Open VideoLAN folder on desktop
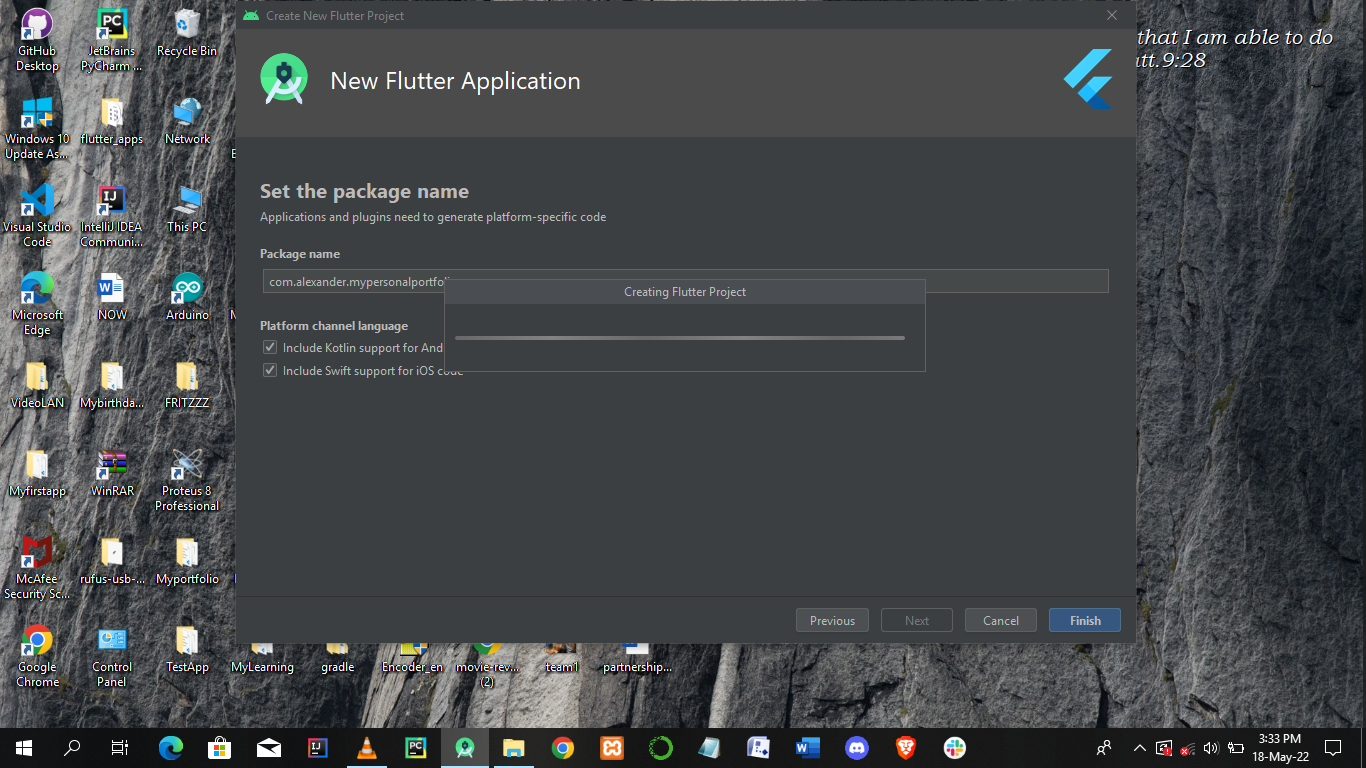Image resolution: width=1366 pixels, height=768 pixels. pos(37,385)
